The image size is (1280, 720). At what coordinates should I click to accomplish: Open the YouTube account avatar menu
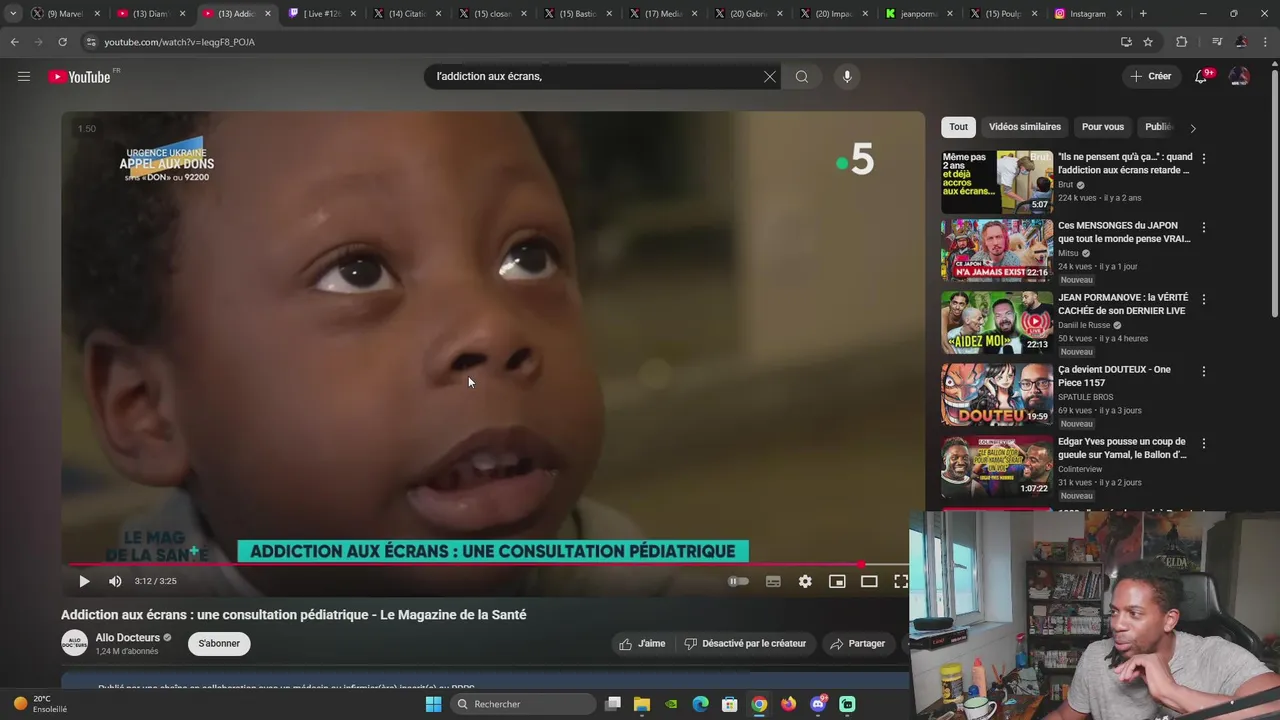[x=1239, y=77]
